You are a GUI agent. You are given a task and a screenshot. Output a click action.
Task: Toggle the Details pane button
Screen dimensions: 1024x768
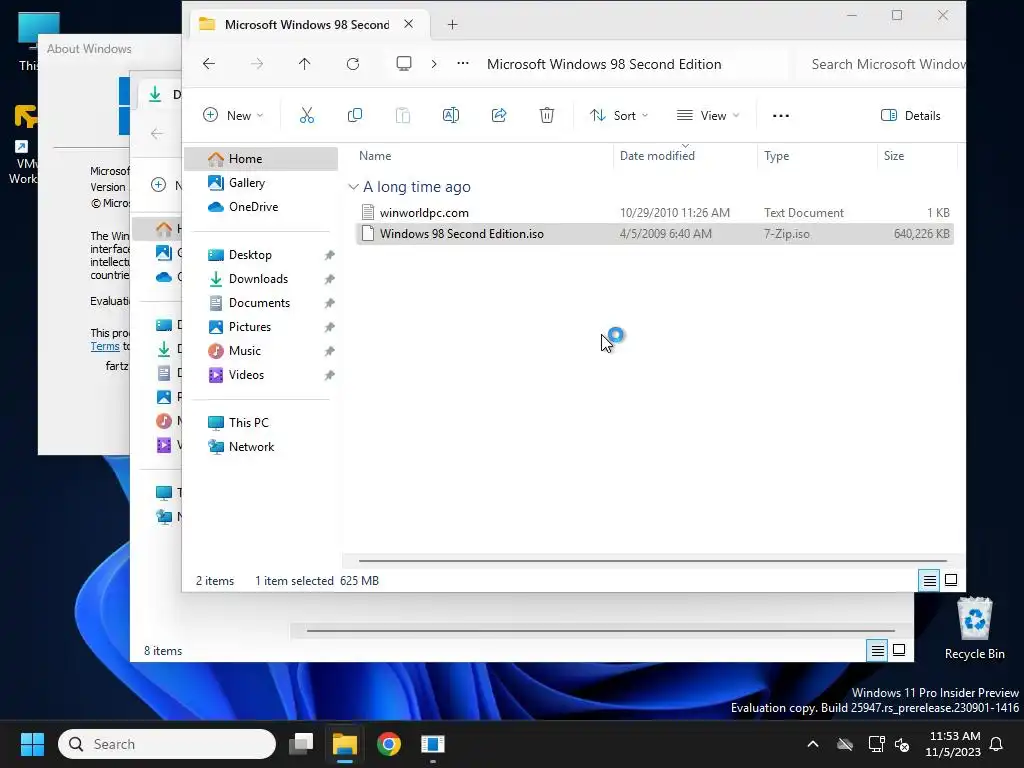911,116
